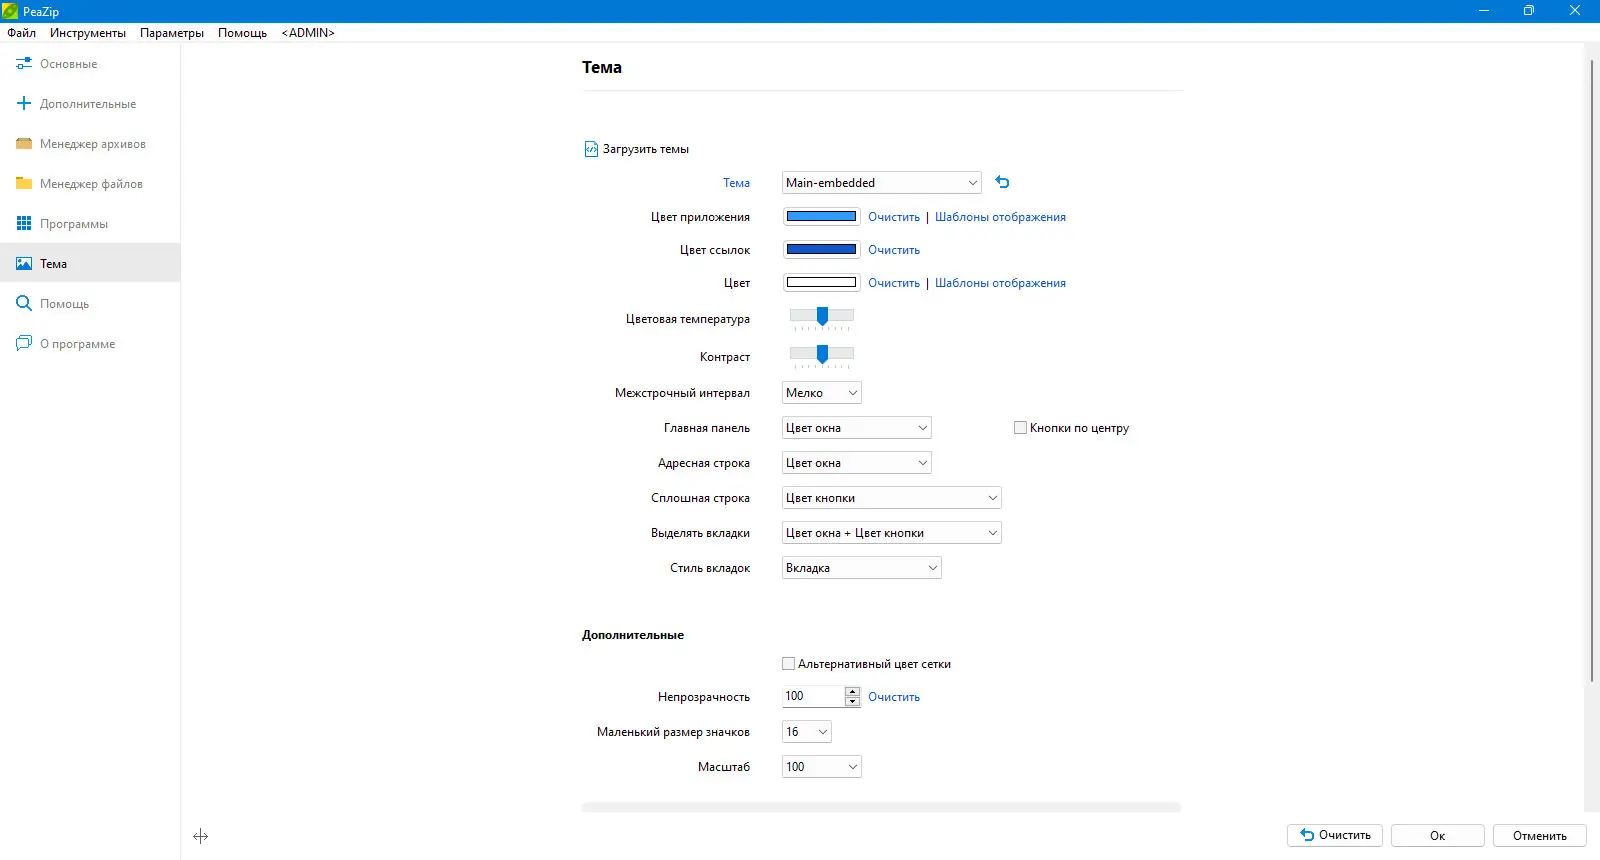Viewport: 1600px width, 860px height.
Task: Open the Выделять вкладки dropdown
Action: coord(891,532)
